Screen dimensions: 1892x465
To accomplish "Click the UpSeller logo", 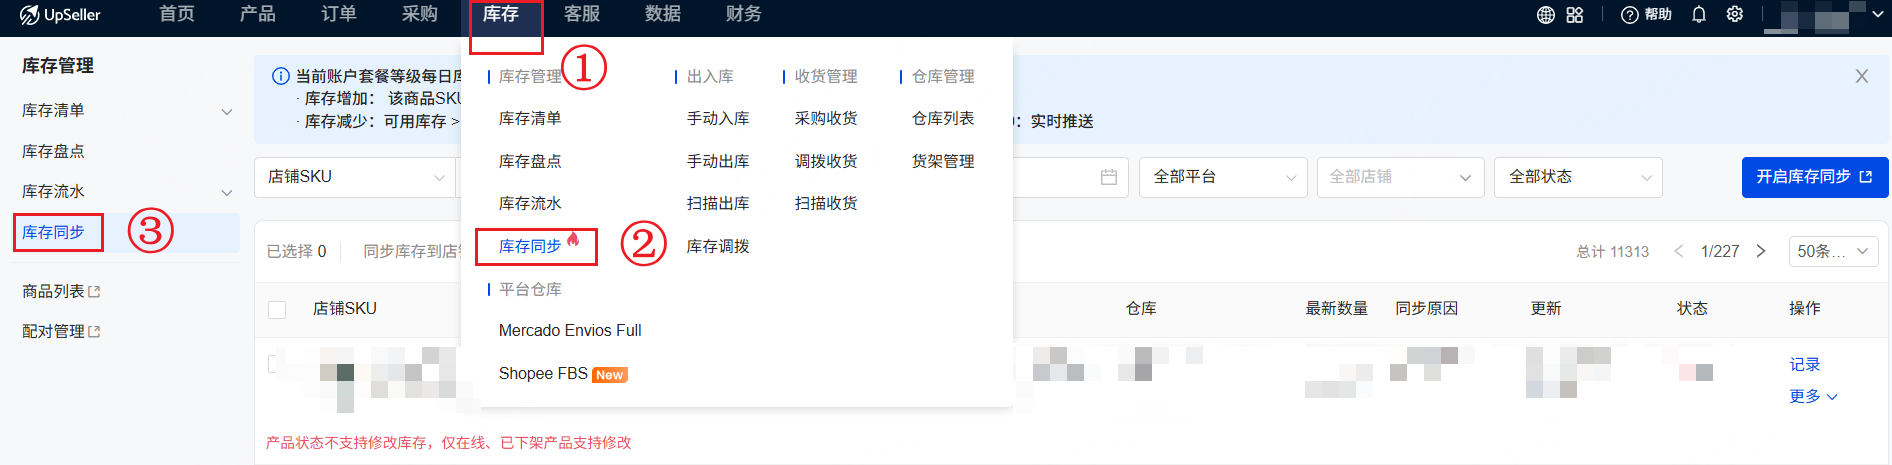I will point(60,15).
